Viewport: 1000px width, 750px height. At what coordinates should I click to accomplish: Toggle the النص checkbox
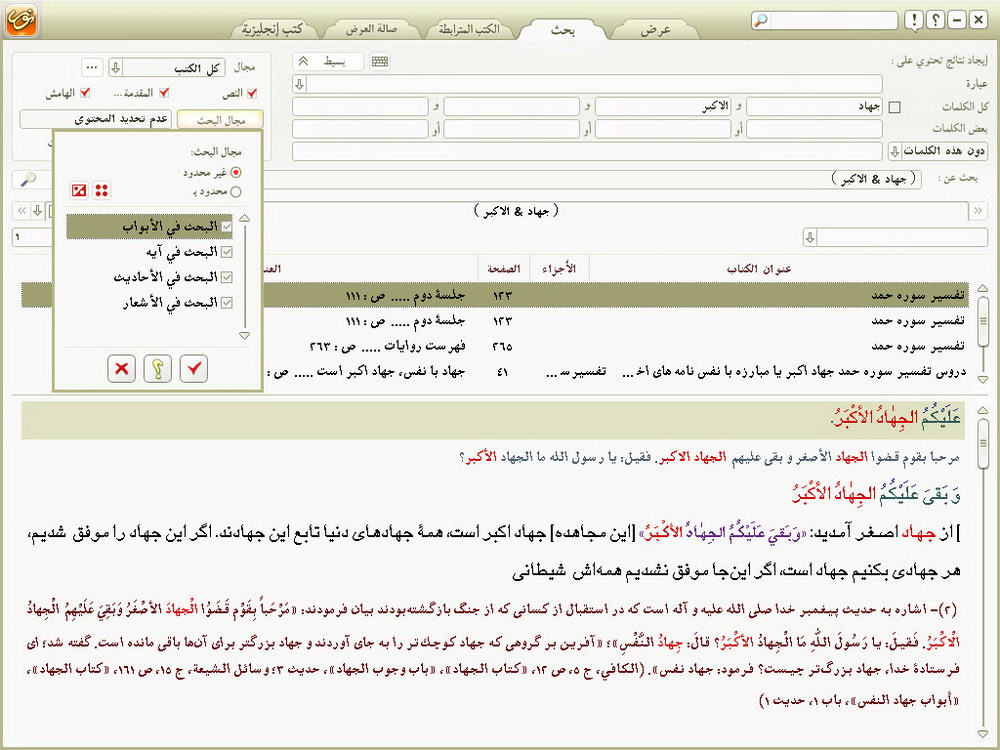click(252, 93)
